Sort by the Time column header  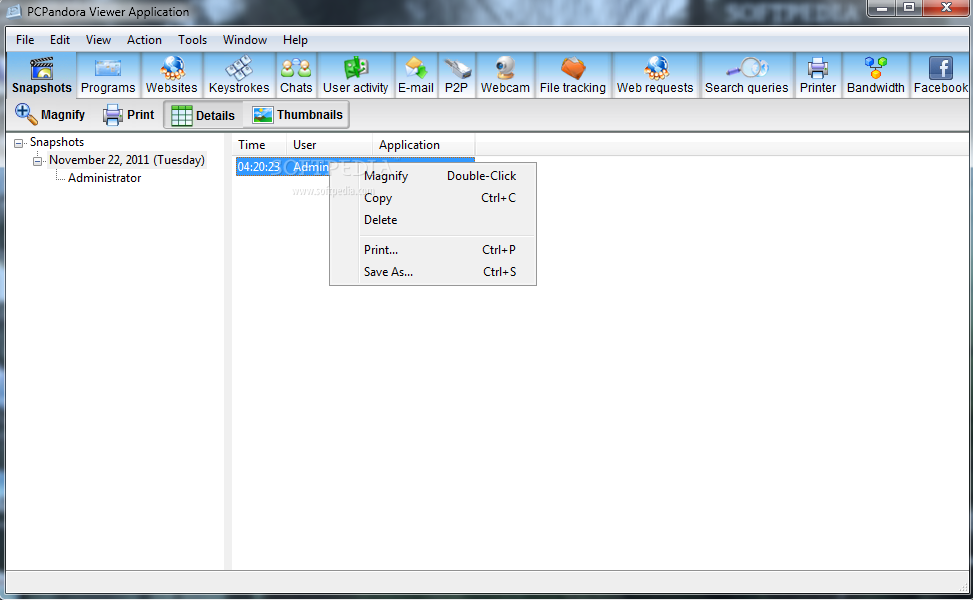click(x=260, y=145)
